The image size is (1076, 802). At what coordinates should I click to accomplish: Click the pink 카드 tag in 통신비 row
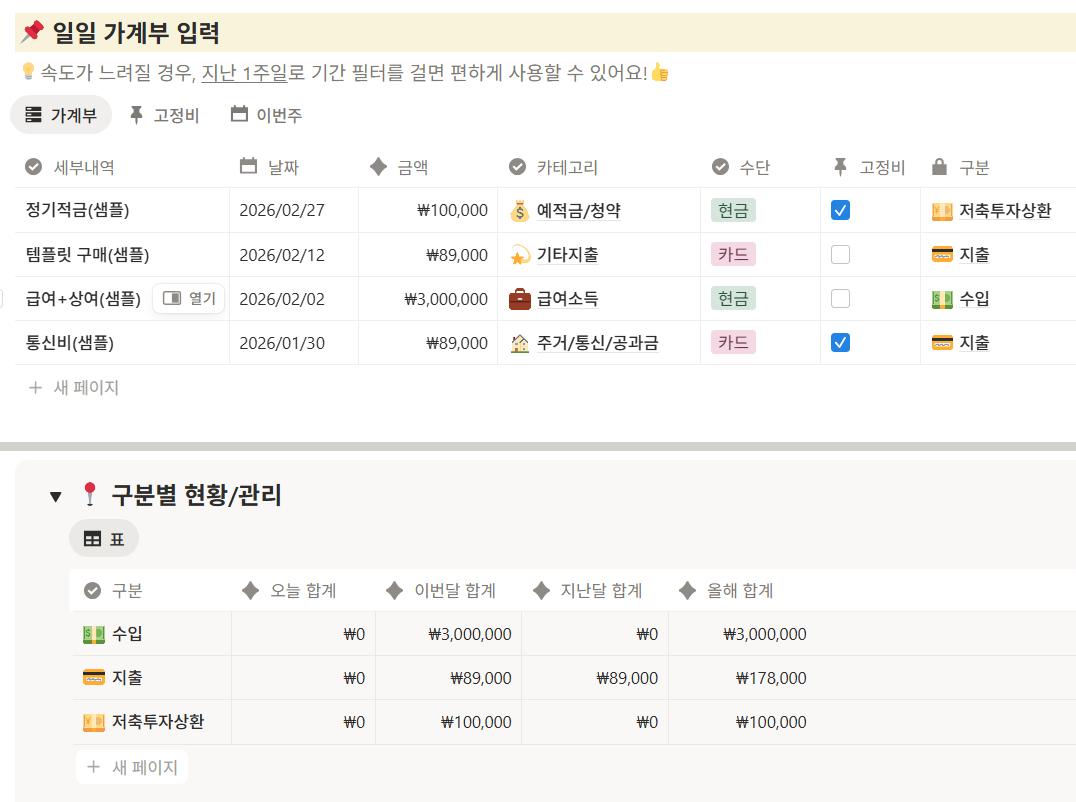pos(733,342)
